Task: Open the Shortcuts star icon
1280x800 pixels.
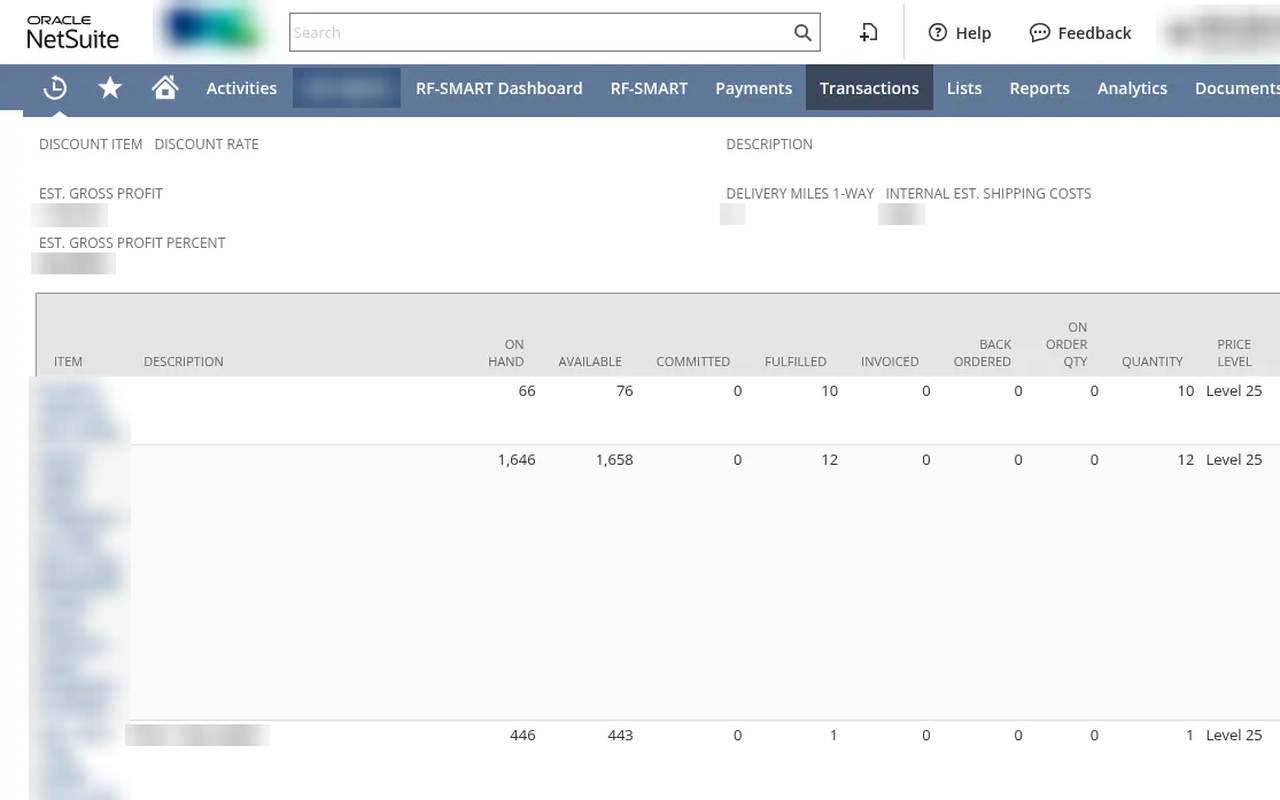Action: point(110,88)
